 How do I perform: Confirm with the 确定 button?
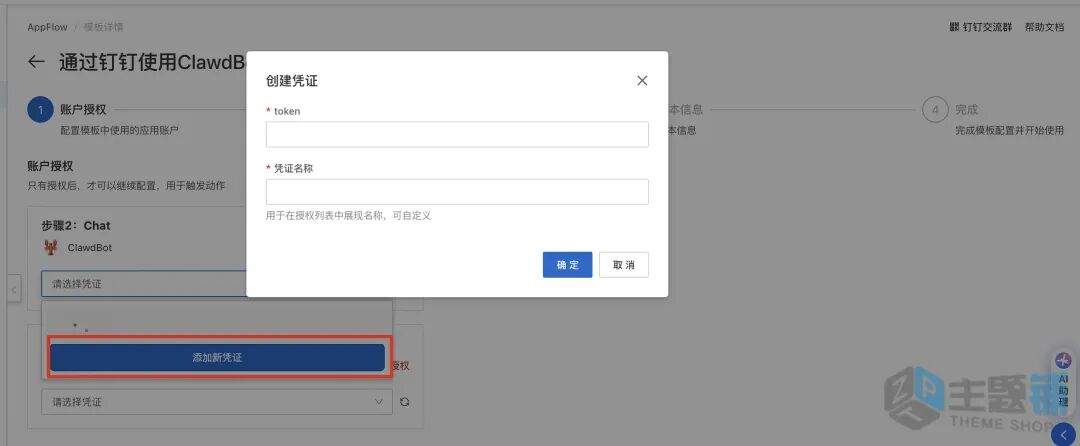(x=568, y=265)
